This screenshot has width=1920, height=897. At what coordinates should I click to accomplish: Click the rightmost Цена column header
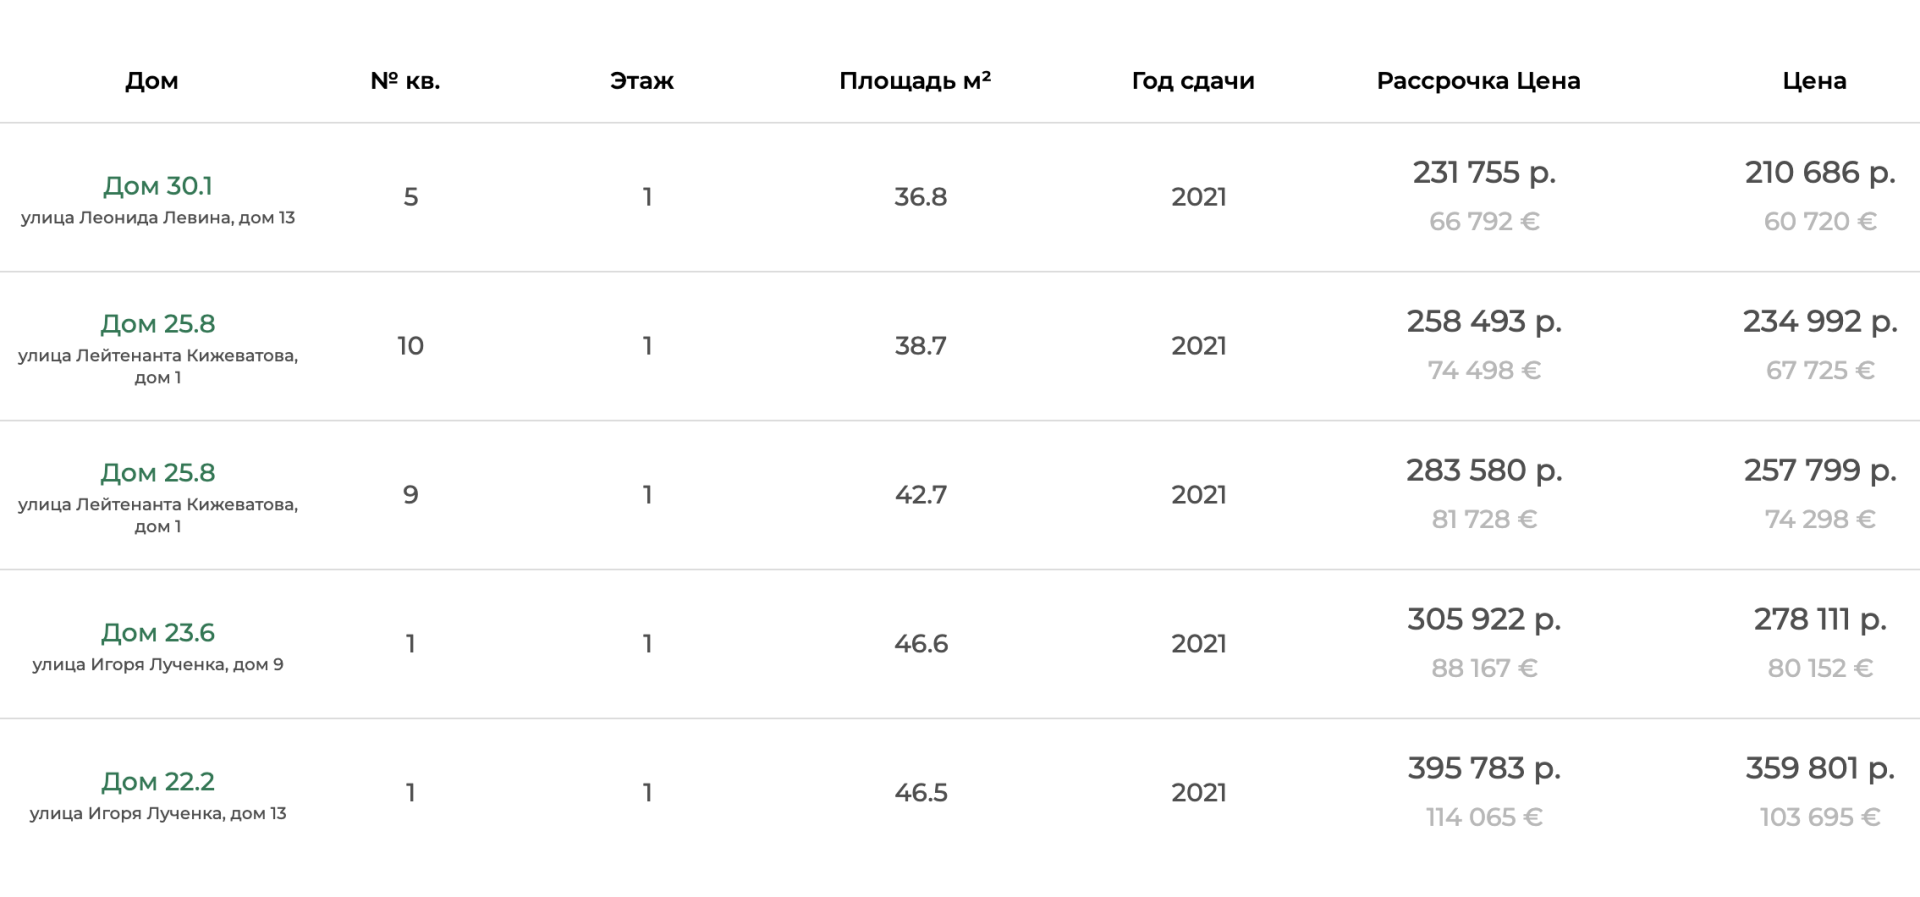coord(1814,81)
